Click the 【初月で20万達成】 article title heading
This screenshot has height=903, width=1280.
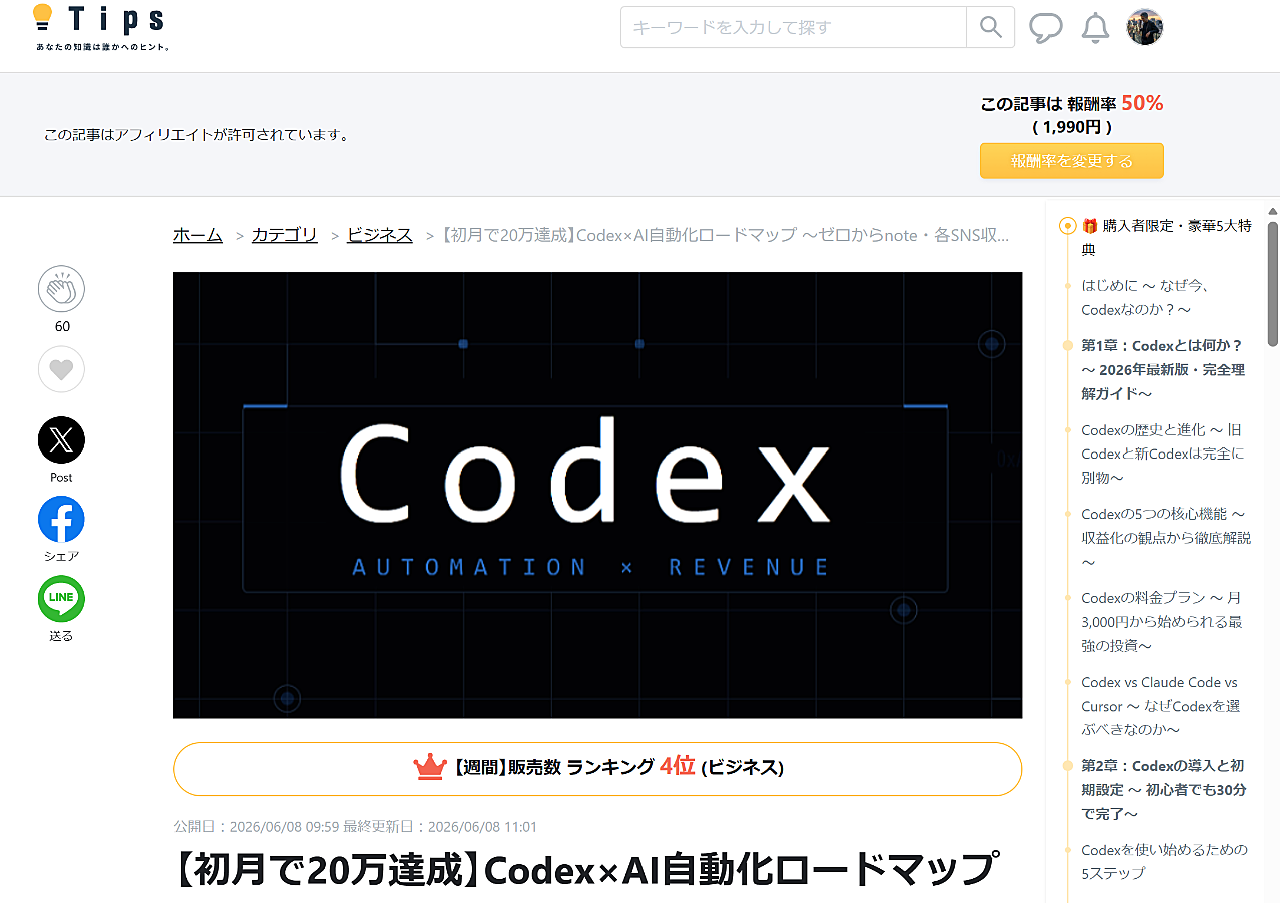coord(587,870)
